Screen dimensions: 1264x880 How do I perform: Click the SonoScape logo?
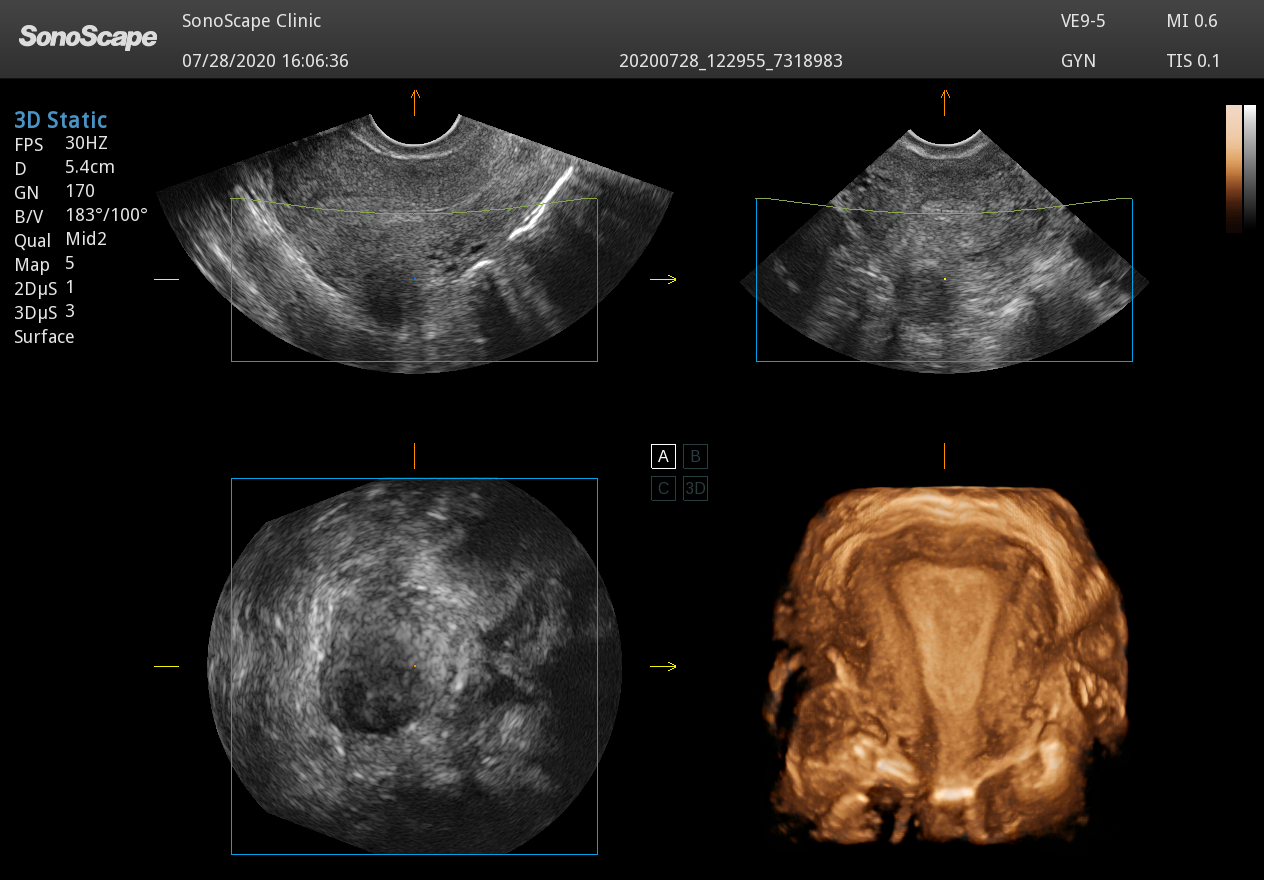point(88,37)
